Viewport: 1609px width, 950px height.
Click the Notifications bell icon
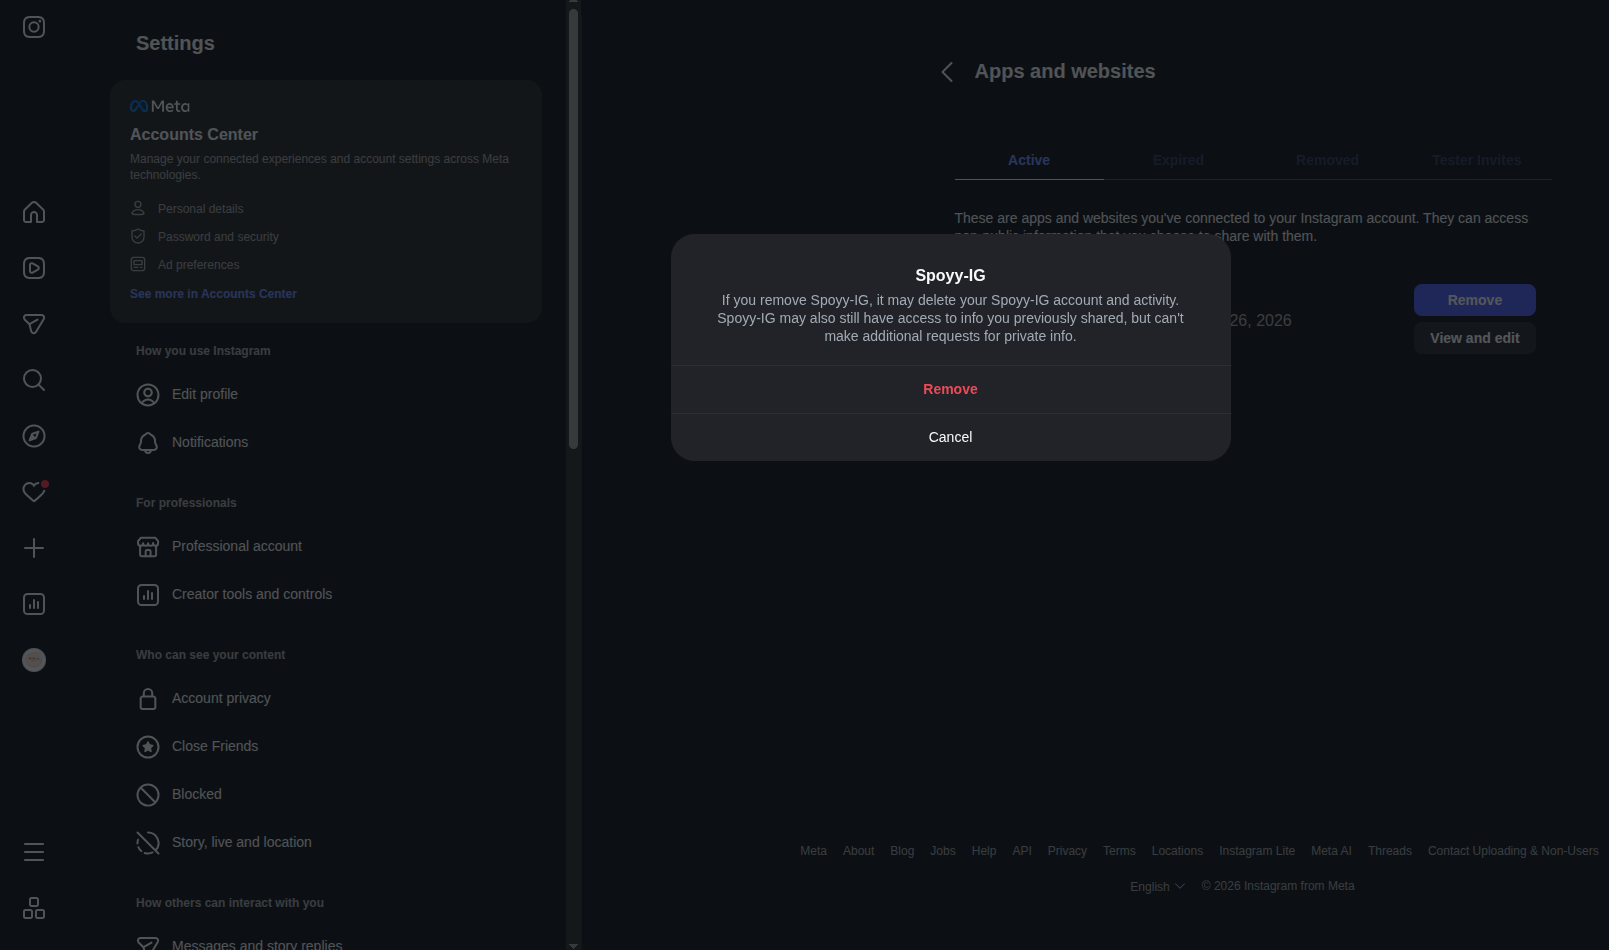click(x=148, y=443)
